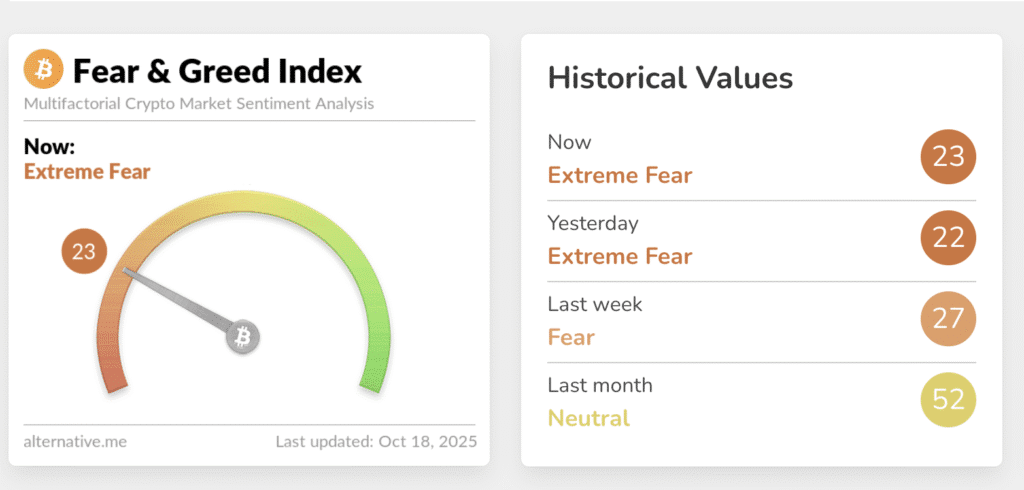Click the alternative.me source link
This screenshot has height=490, width=1024.
point(75,441)
